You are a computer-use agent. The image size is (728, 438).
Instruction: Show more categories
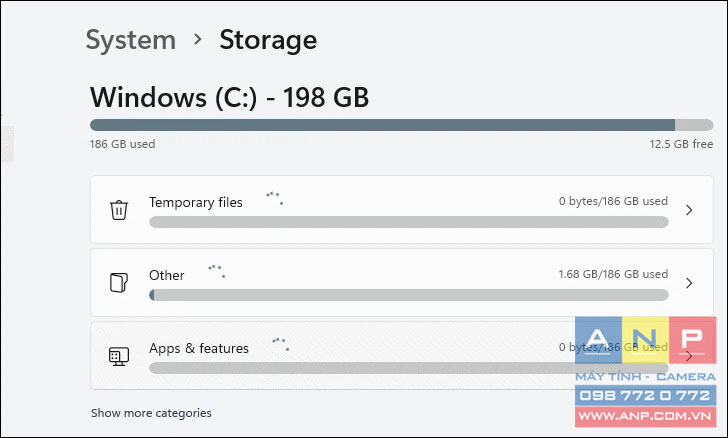151,413
